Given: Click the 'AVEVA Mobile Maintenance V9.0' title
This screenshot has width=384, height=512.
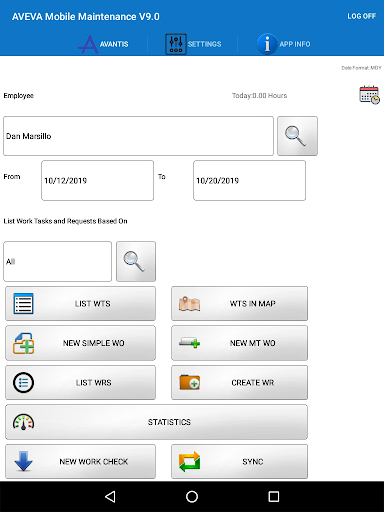Looking at the screenshot, I should pos(86,16).
